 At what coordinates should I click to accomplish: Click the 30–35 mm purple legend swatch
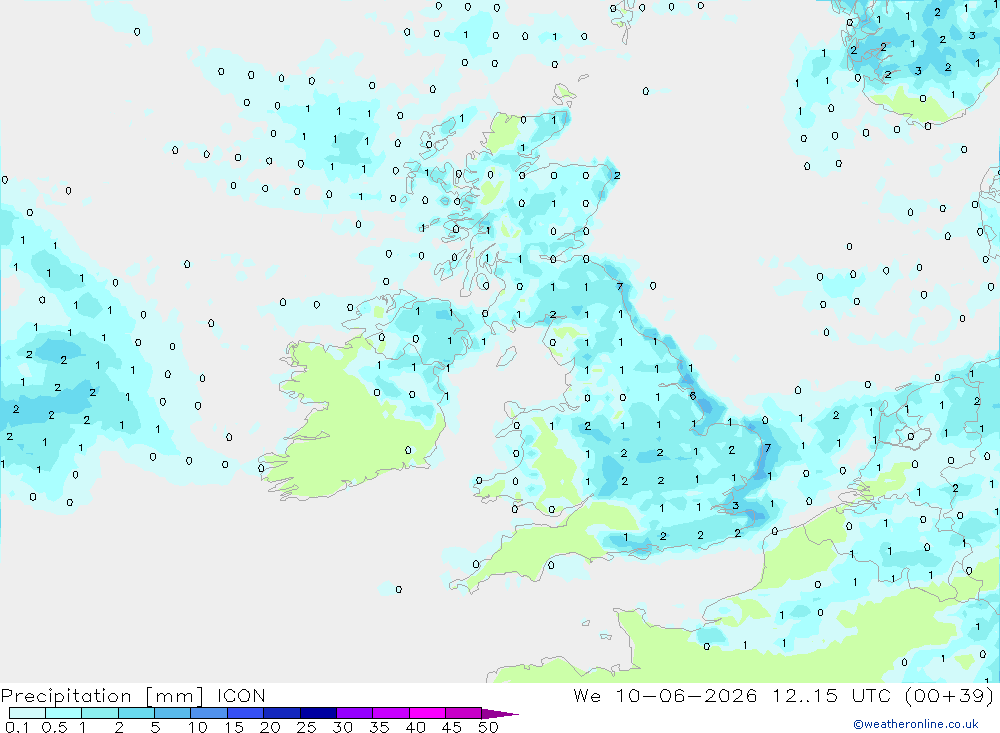pyautogui.click(x=354, y=713)
